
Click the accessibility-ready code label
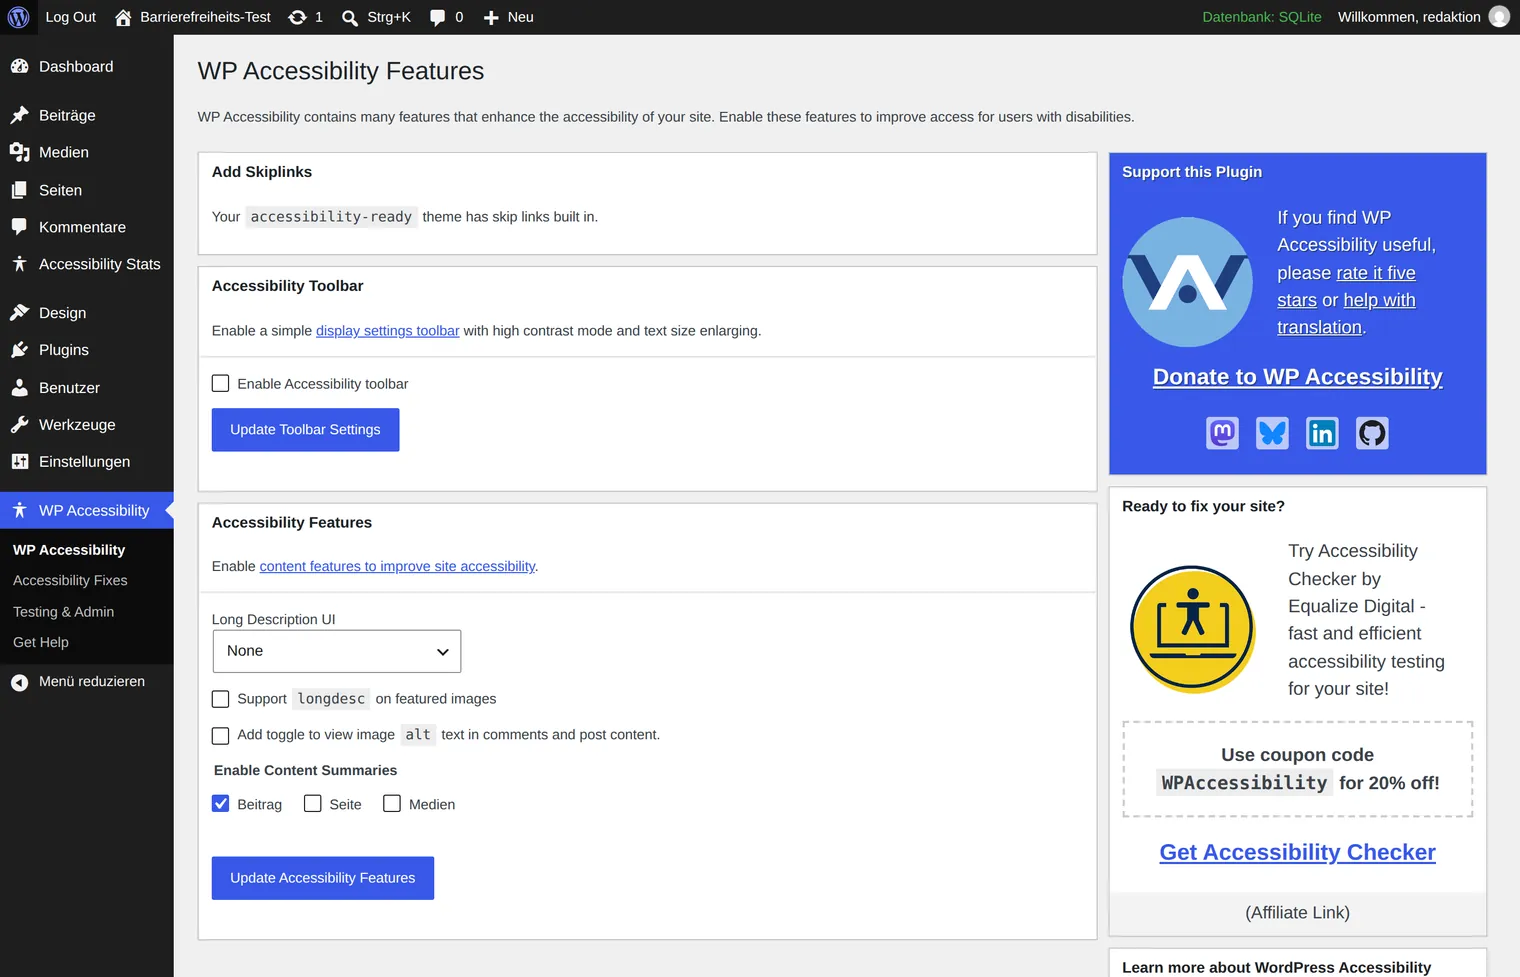pyautogui.click(x=331, y=217)
